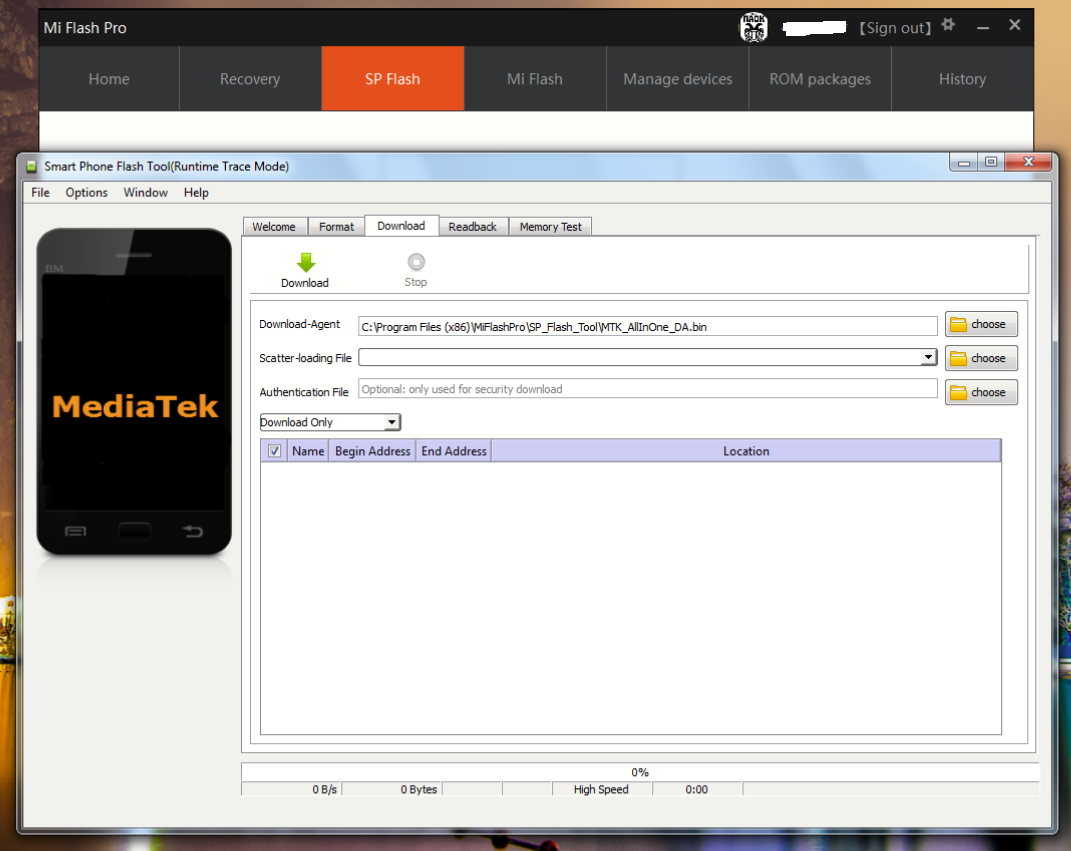Expand the Scatter-loading File dropdown

tap(928, 357)
